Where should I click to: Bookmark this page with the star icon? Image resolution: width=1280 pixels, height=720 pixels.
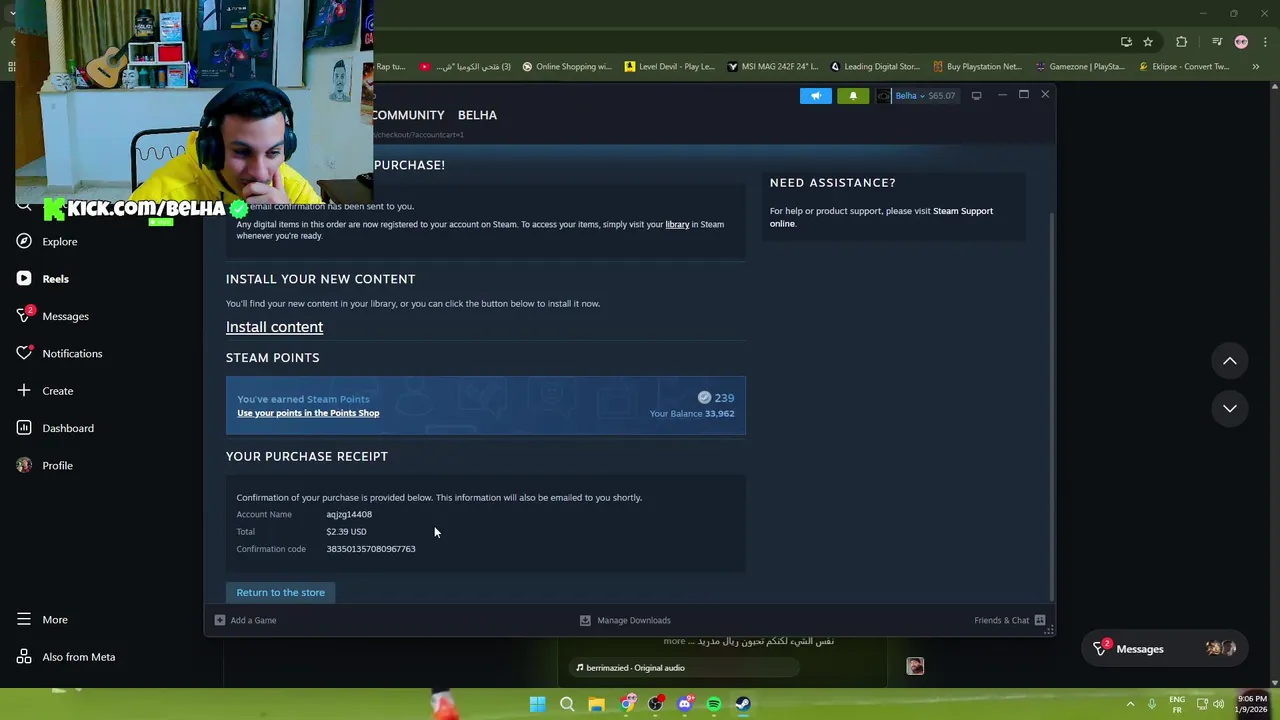click(1148, 42)
